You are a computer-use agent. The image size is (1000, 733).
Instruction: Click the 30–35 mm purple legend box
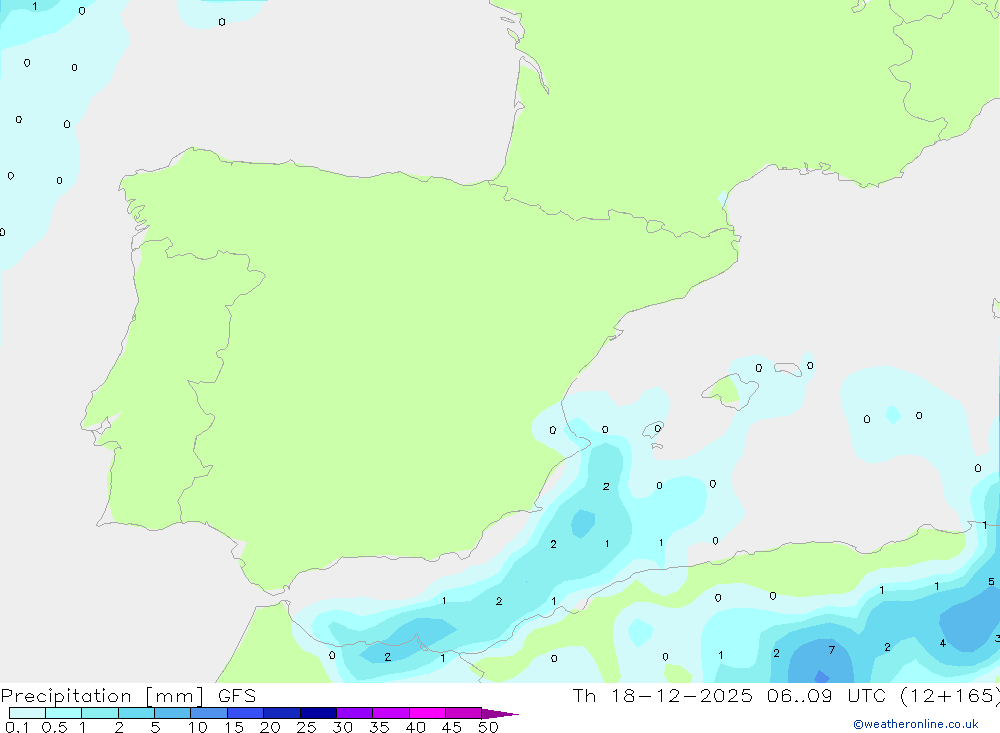click(354, 713)
